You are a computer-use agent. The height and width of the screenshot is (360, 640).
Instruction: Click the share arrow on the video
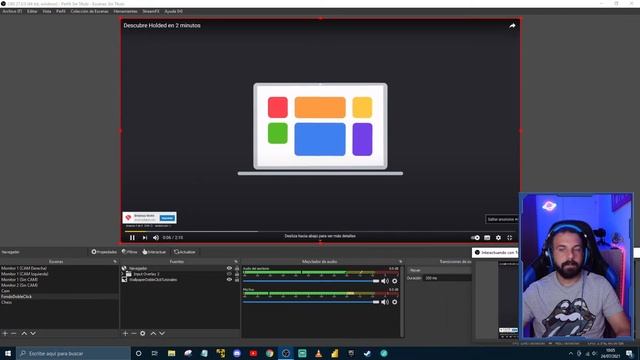(512, 26)
